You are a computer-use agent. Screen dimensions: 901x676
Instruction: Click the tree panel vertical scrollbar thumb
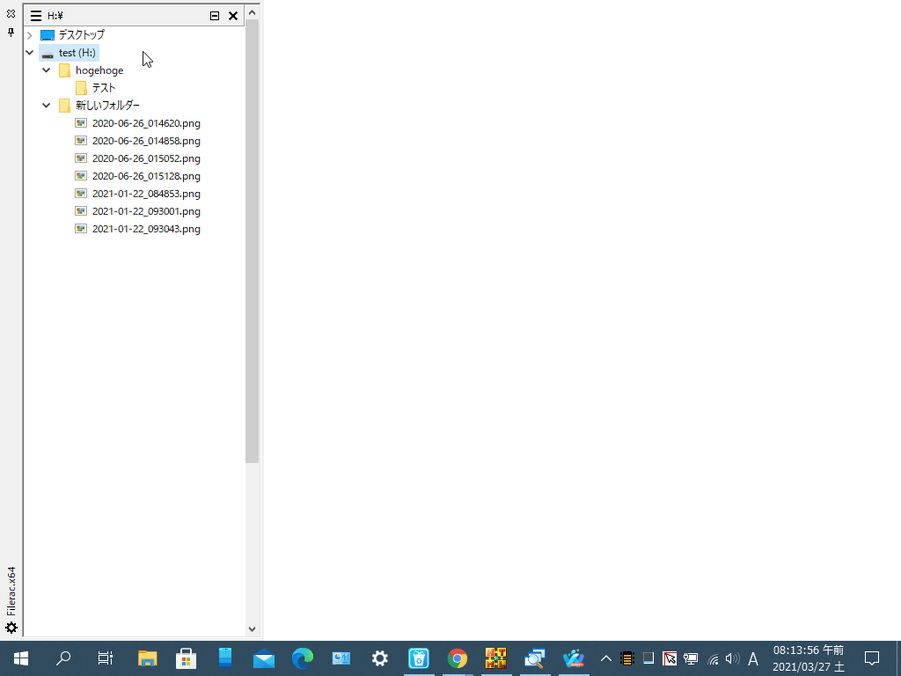(252, 241)
